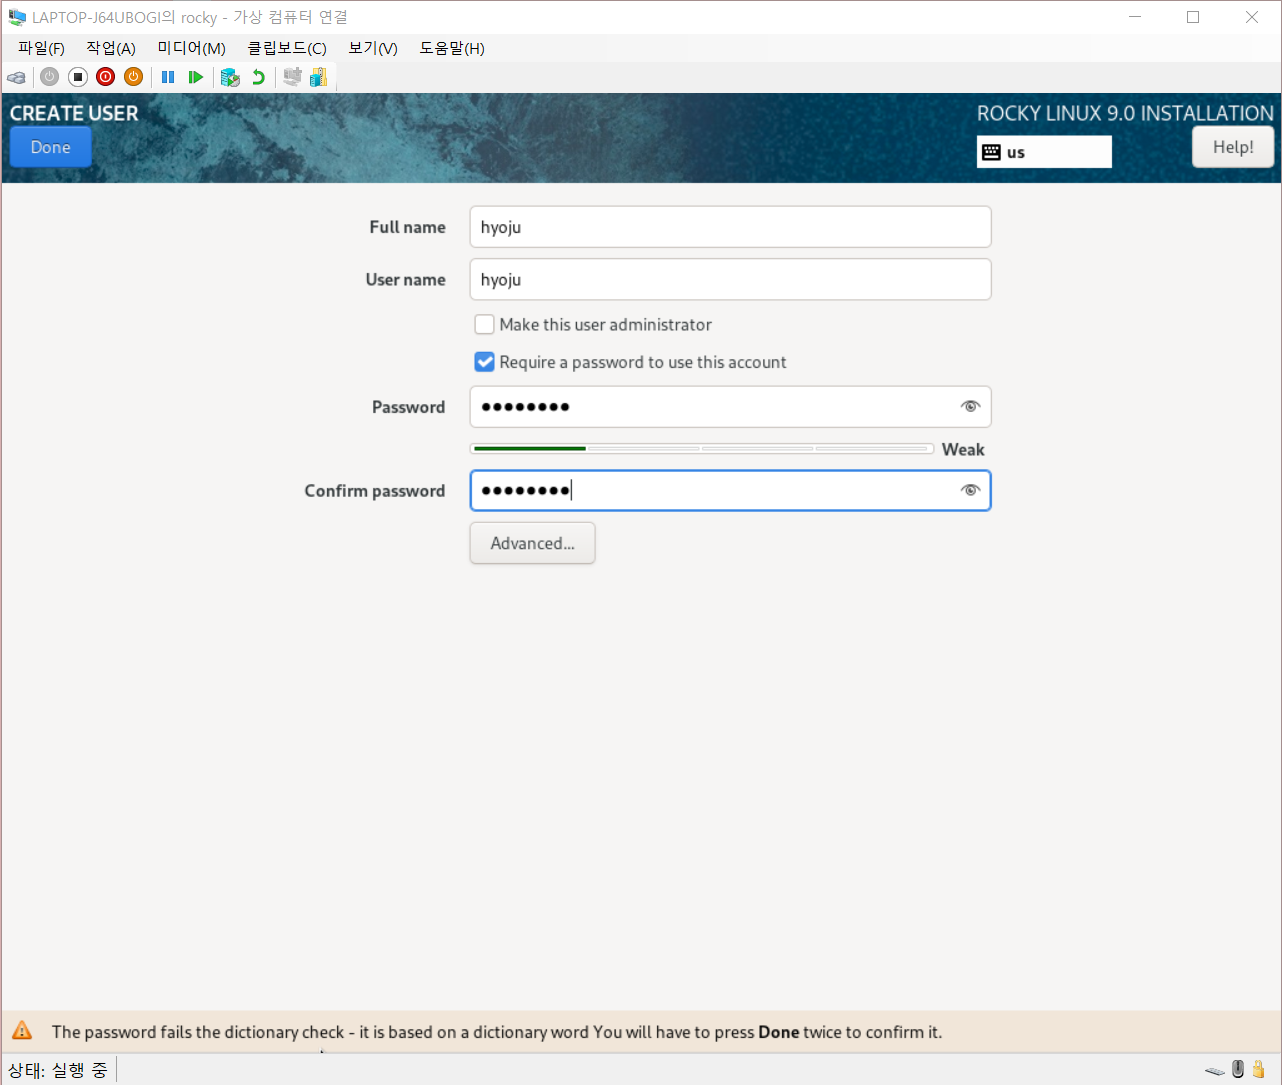Open the 보기(V) menu
The height and width of the screenshot is (1085, 1282).
pos(373,48)
